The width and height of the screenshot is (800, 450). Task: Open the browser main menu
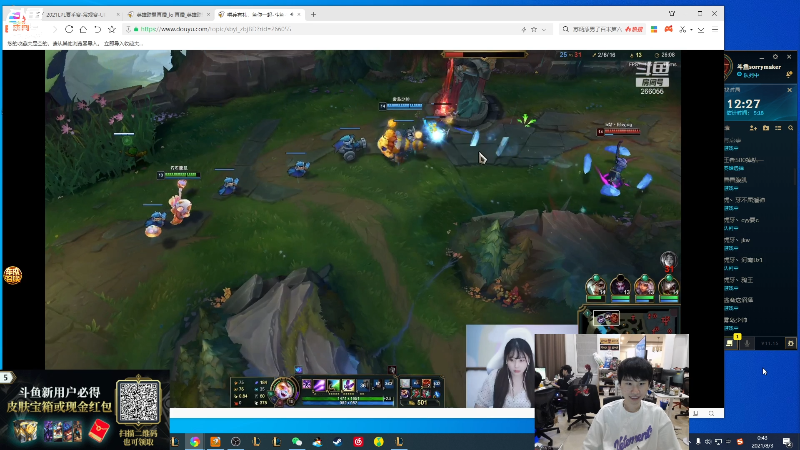[715, 29]
